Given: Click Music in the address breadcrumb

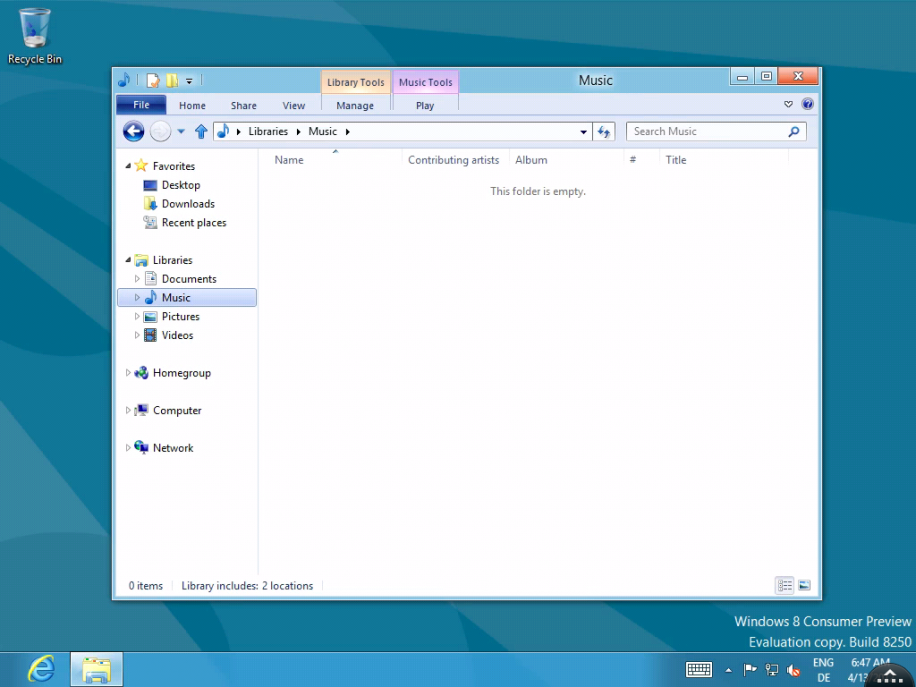Looking at the screenshot, I should [x=322, y=131].
